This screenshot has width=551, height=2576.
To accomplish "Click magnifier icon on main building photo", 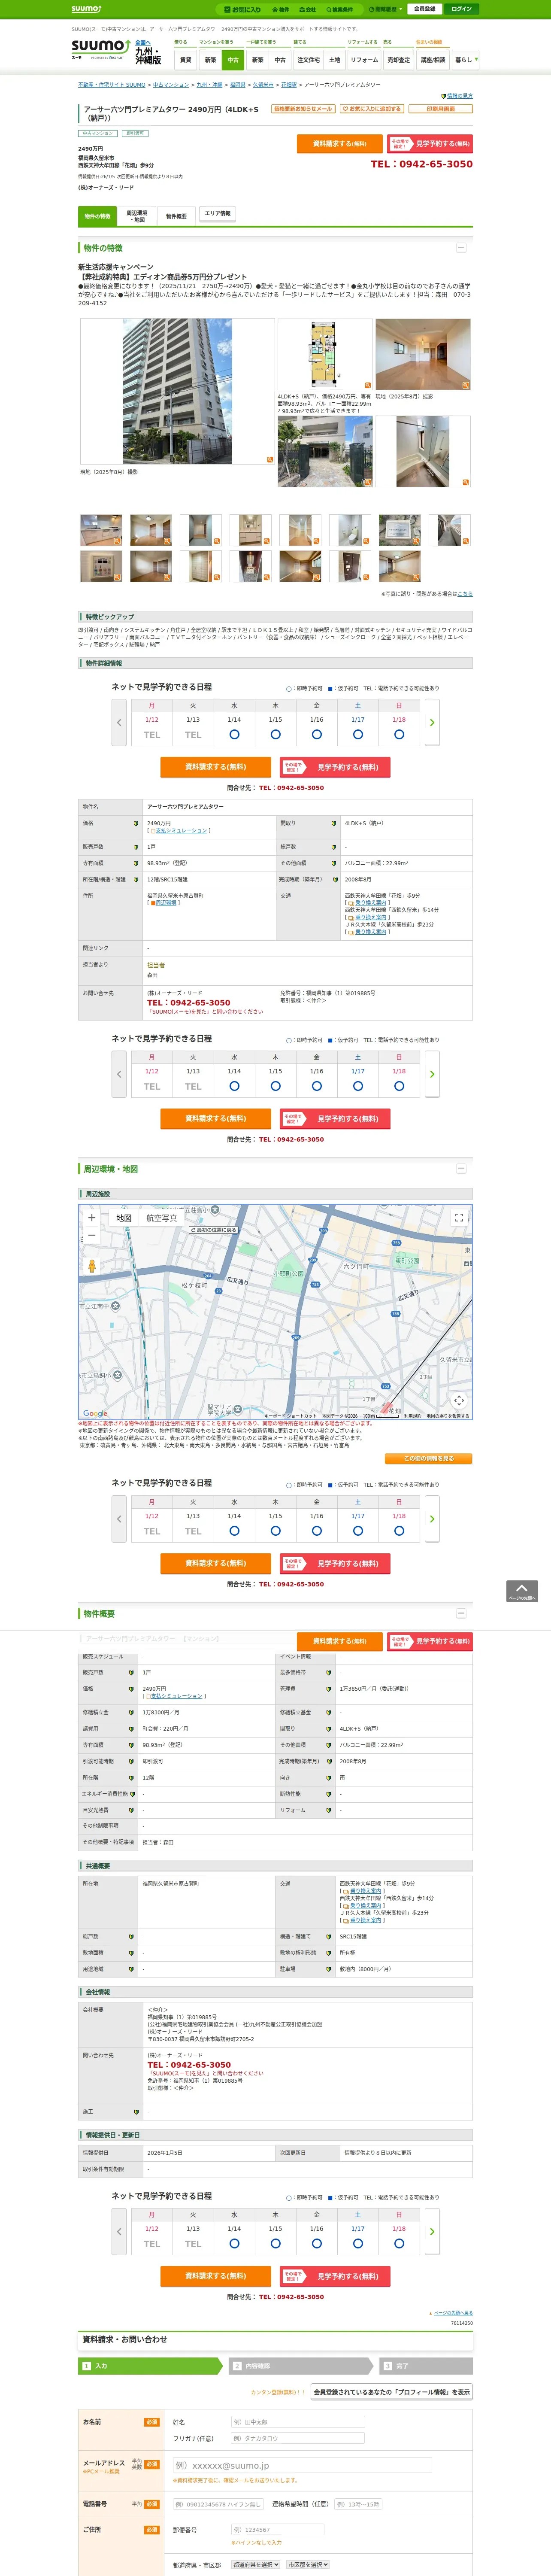I will point(269,460).
